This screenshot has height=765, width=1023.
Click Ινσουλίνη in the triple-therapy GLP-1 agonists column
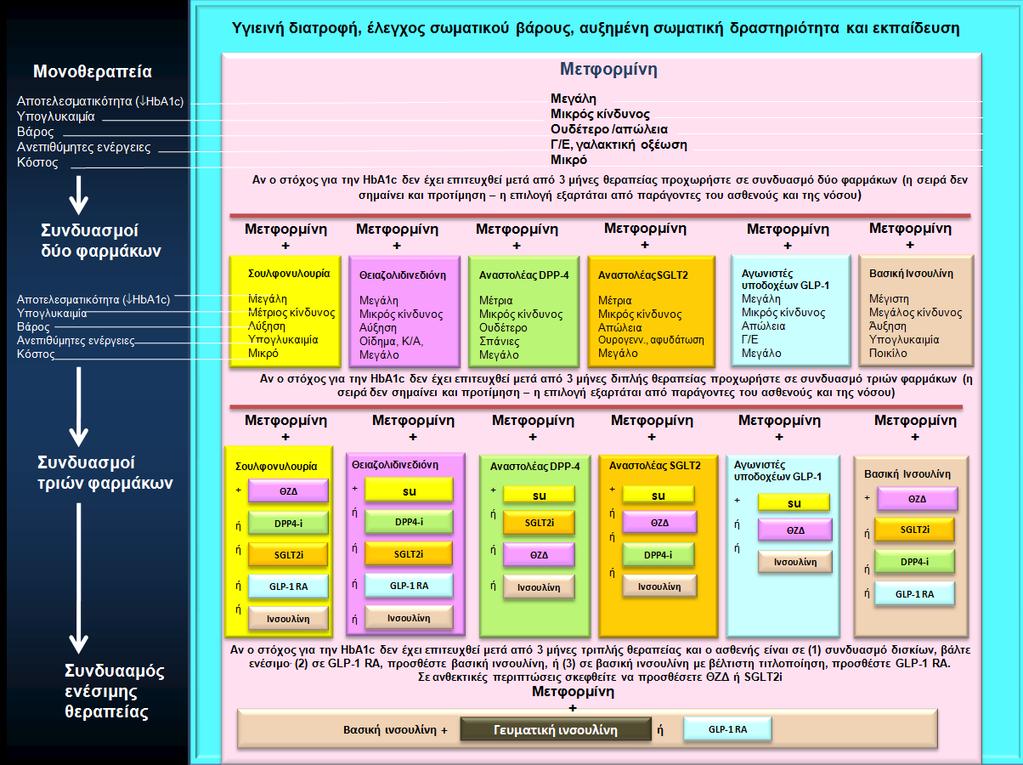point(795,562)
